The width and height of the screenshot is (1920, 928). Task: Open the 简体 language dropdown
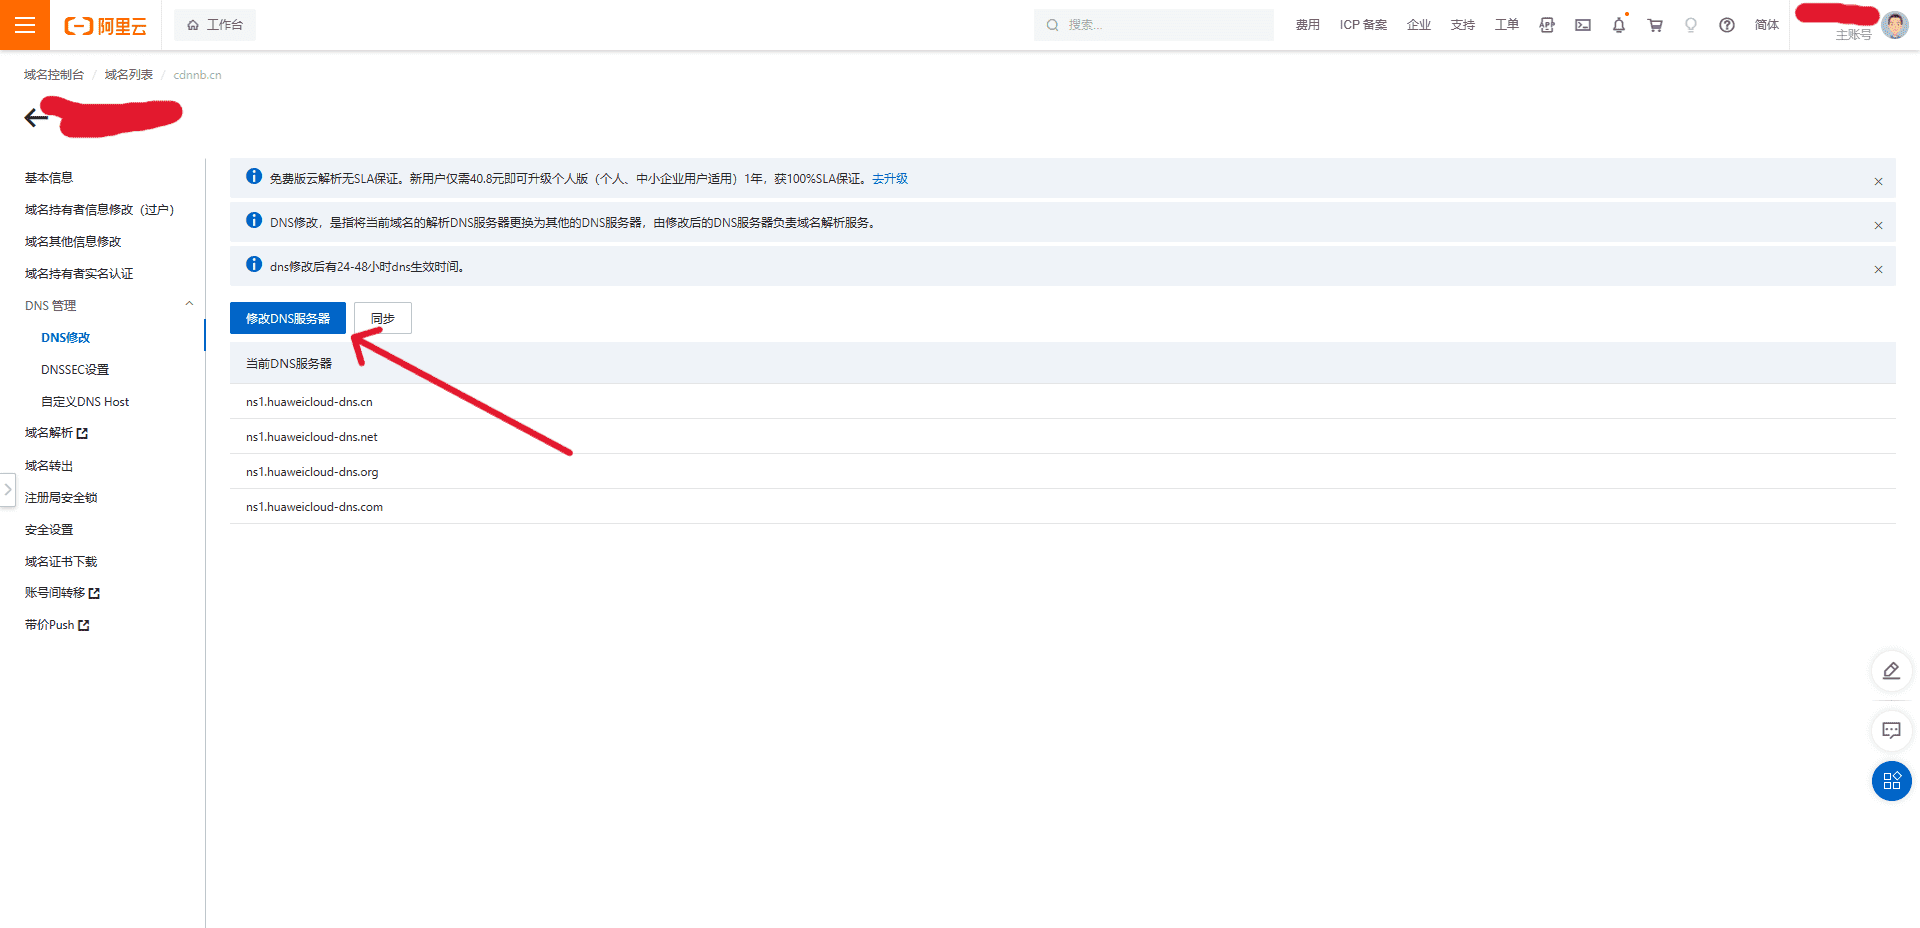point(1766,25)
